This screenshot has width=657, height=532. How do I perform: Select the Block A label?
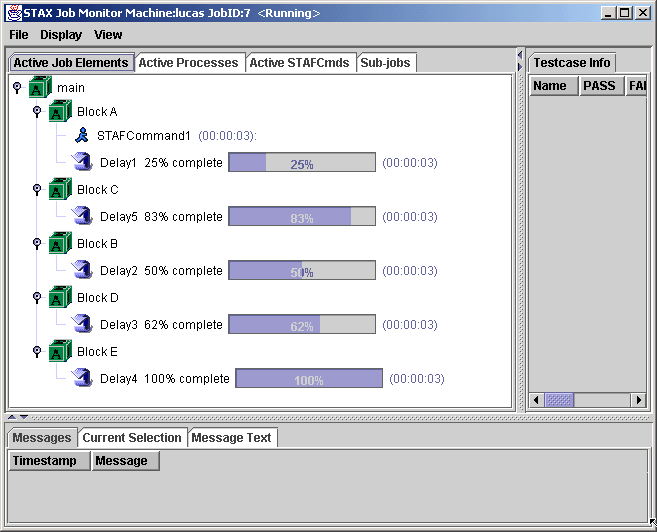point(97,111)
